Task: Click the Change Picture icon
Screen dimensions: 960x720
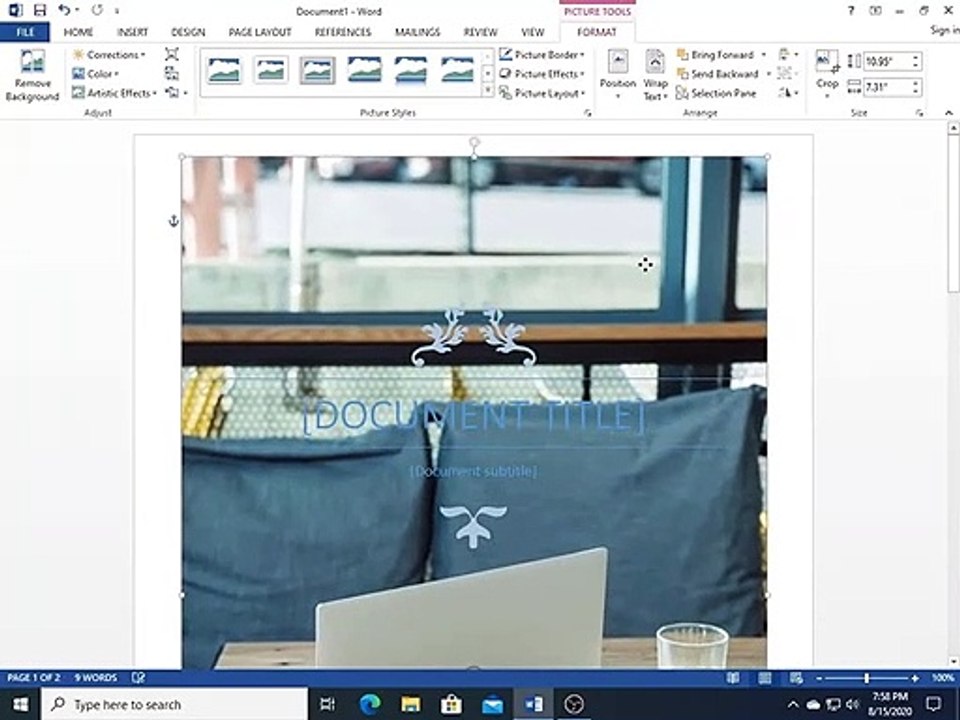Action: point(172,73)
